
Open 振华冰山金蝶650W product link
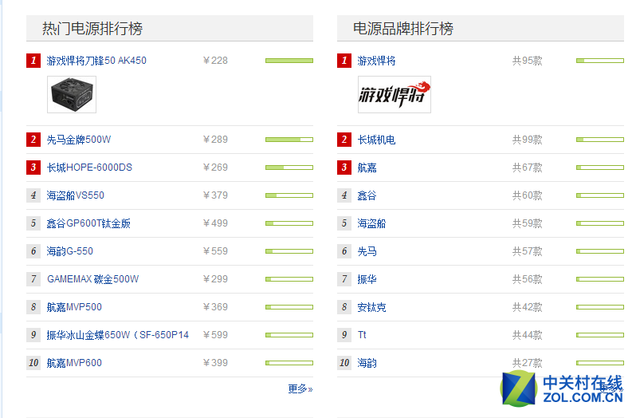pyautogui.click(x=118, y=335)
